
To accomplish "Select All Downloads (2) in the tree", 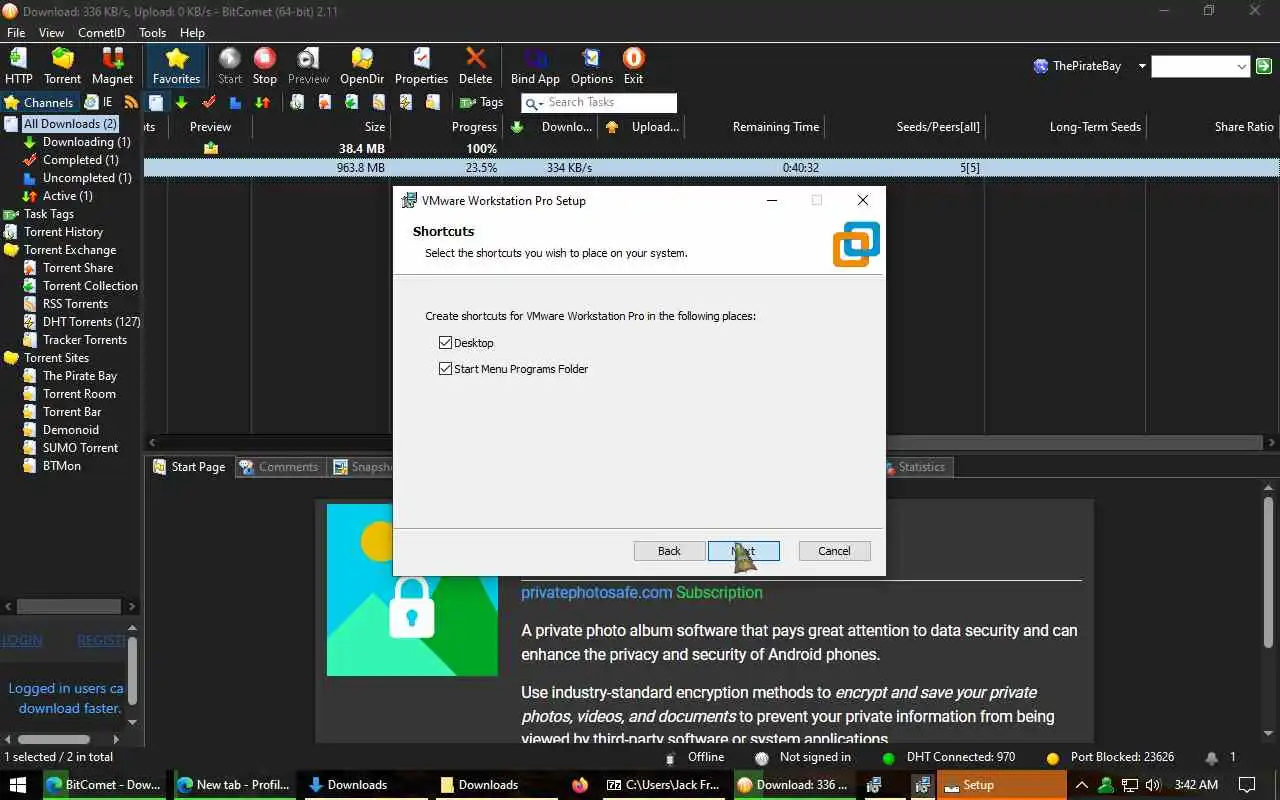I will (x=70, y=124).
